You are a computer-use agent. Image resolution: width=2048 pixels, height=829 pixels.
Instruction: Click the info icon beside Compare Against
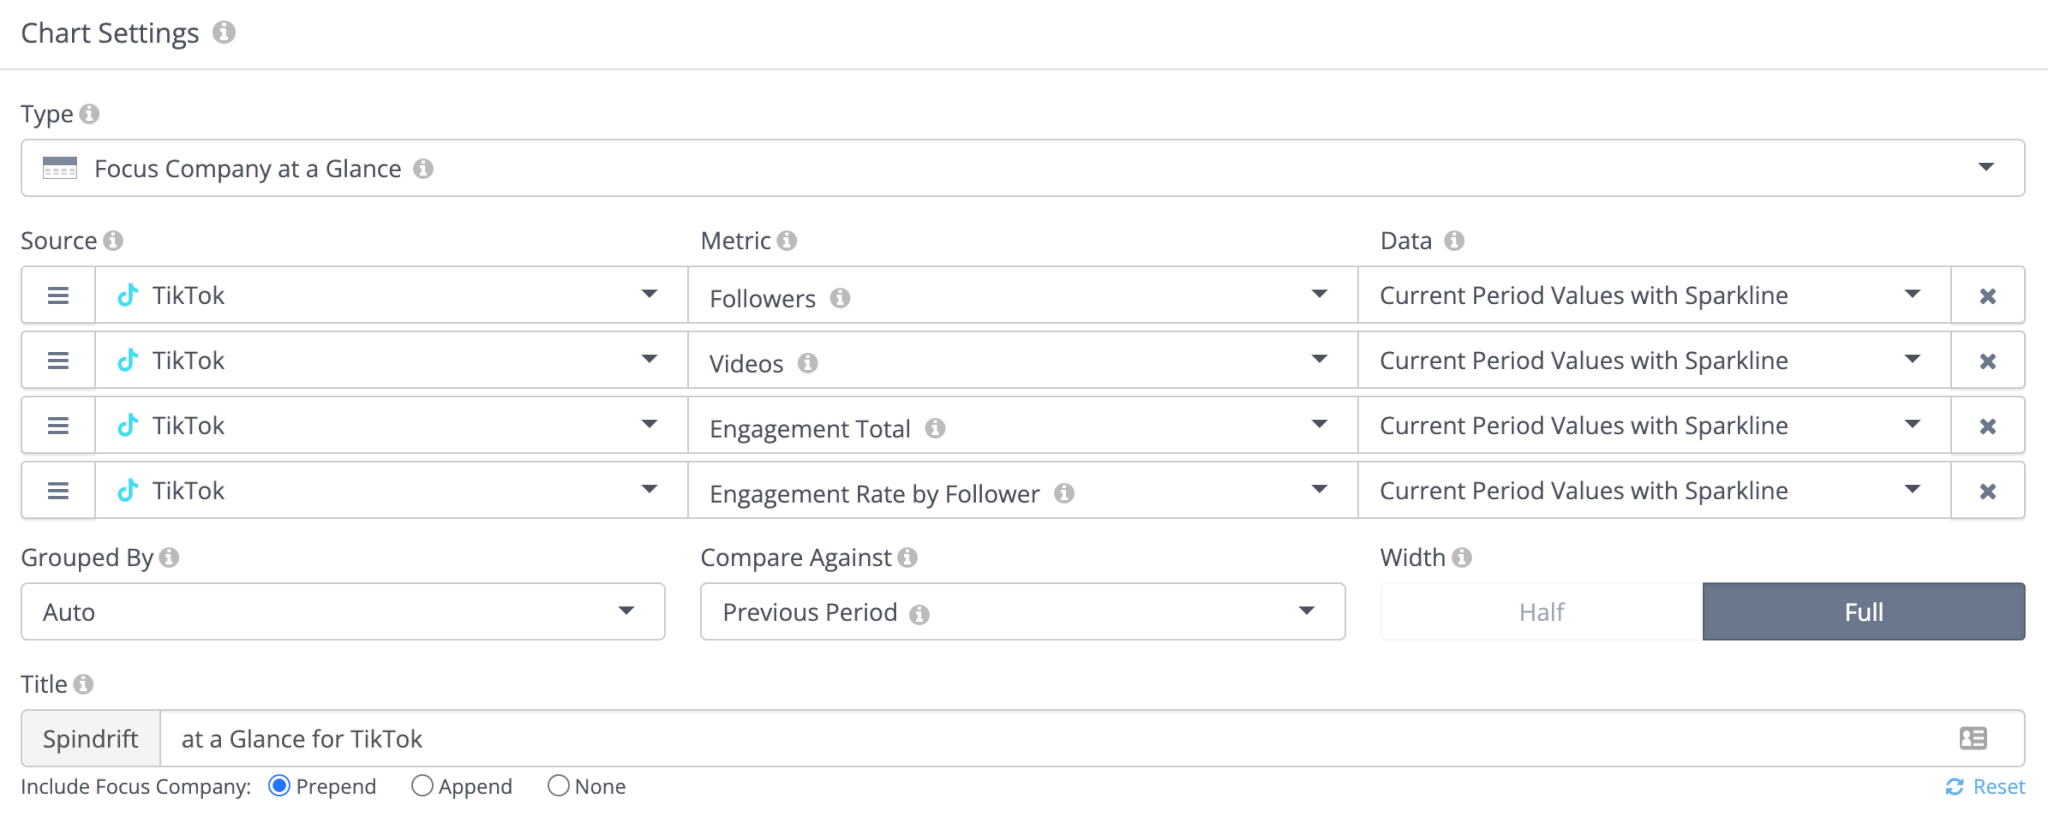point(907,557)
